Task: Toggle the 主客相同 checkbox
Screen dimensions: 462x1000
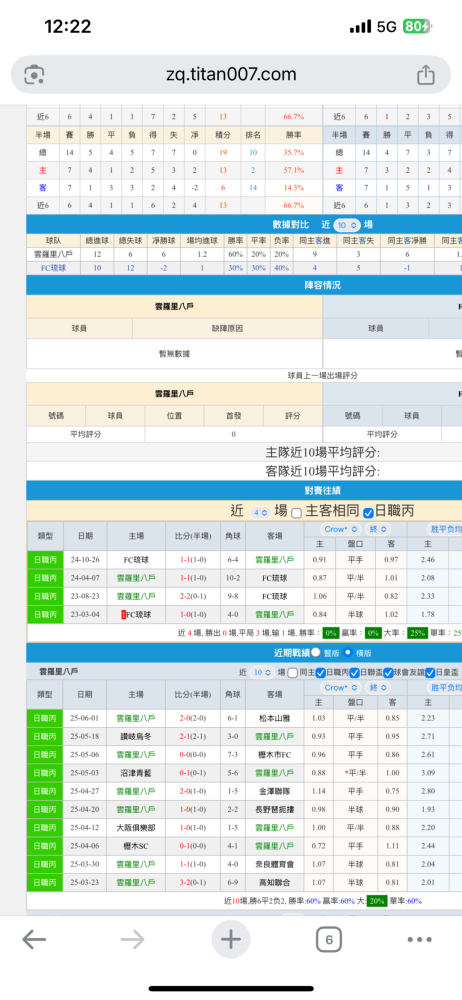Action: [296, 513]
